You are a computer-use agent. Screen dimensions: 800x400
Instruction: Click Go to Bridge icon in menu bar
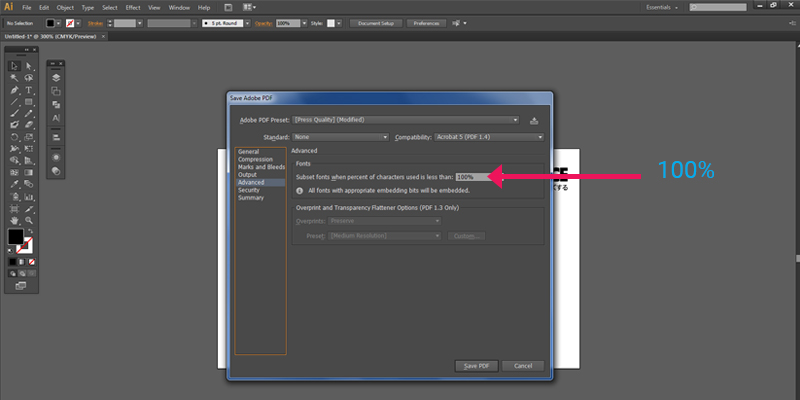click(x=228, y=8)
